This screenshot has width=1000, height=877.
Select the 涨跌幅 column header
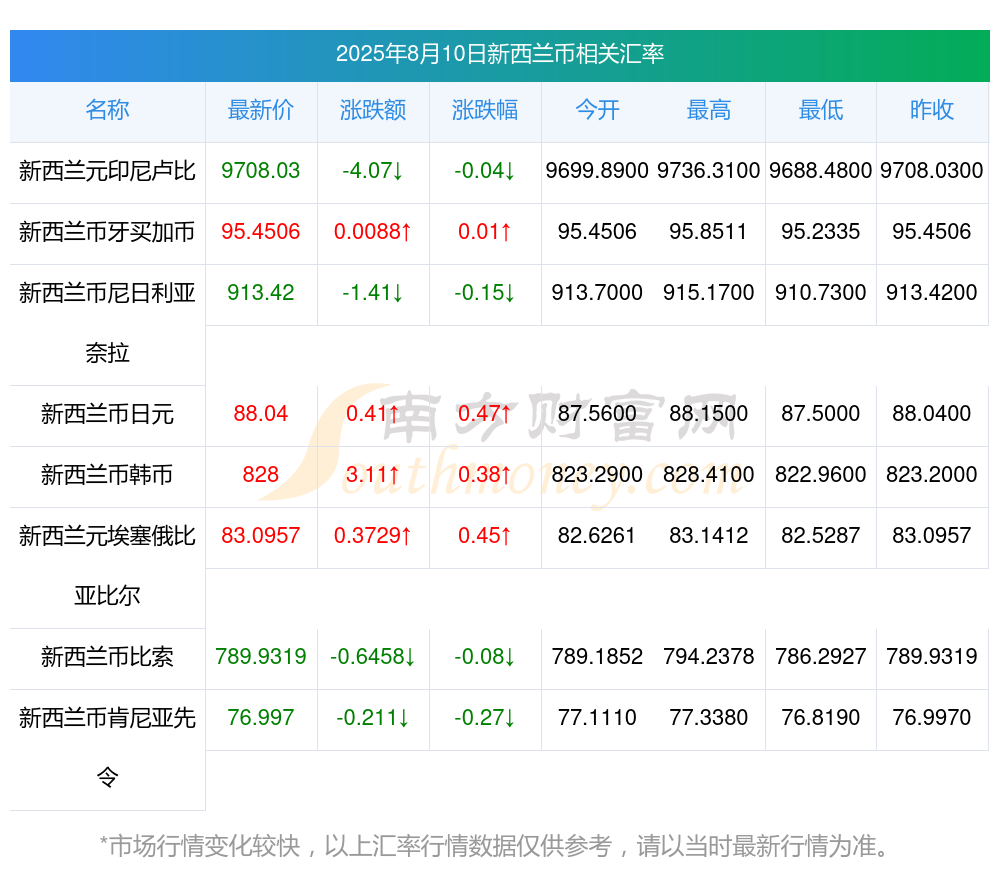point(485,110)
